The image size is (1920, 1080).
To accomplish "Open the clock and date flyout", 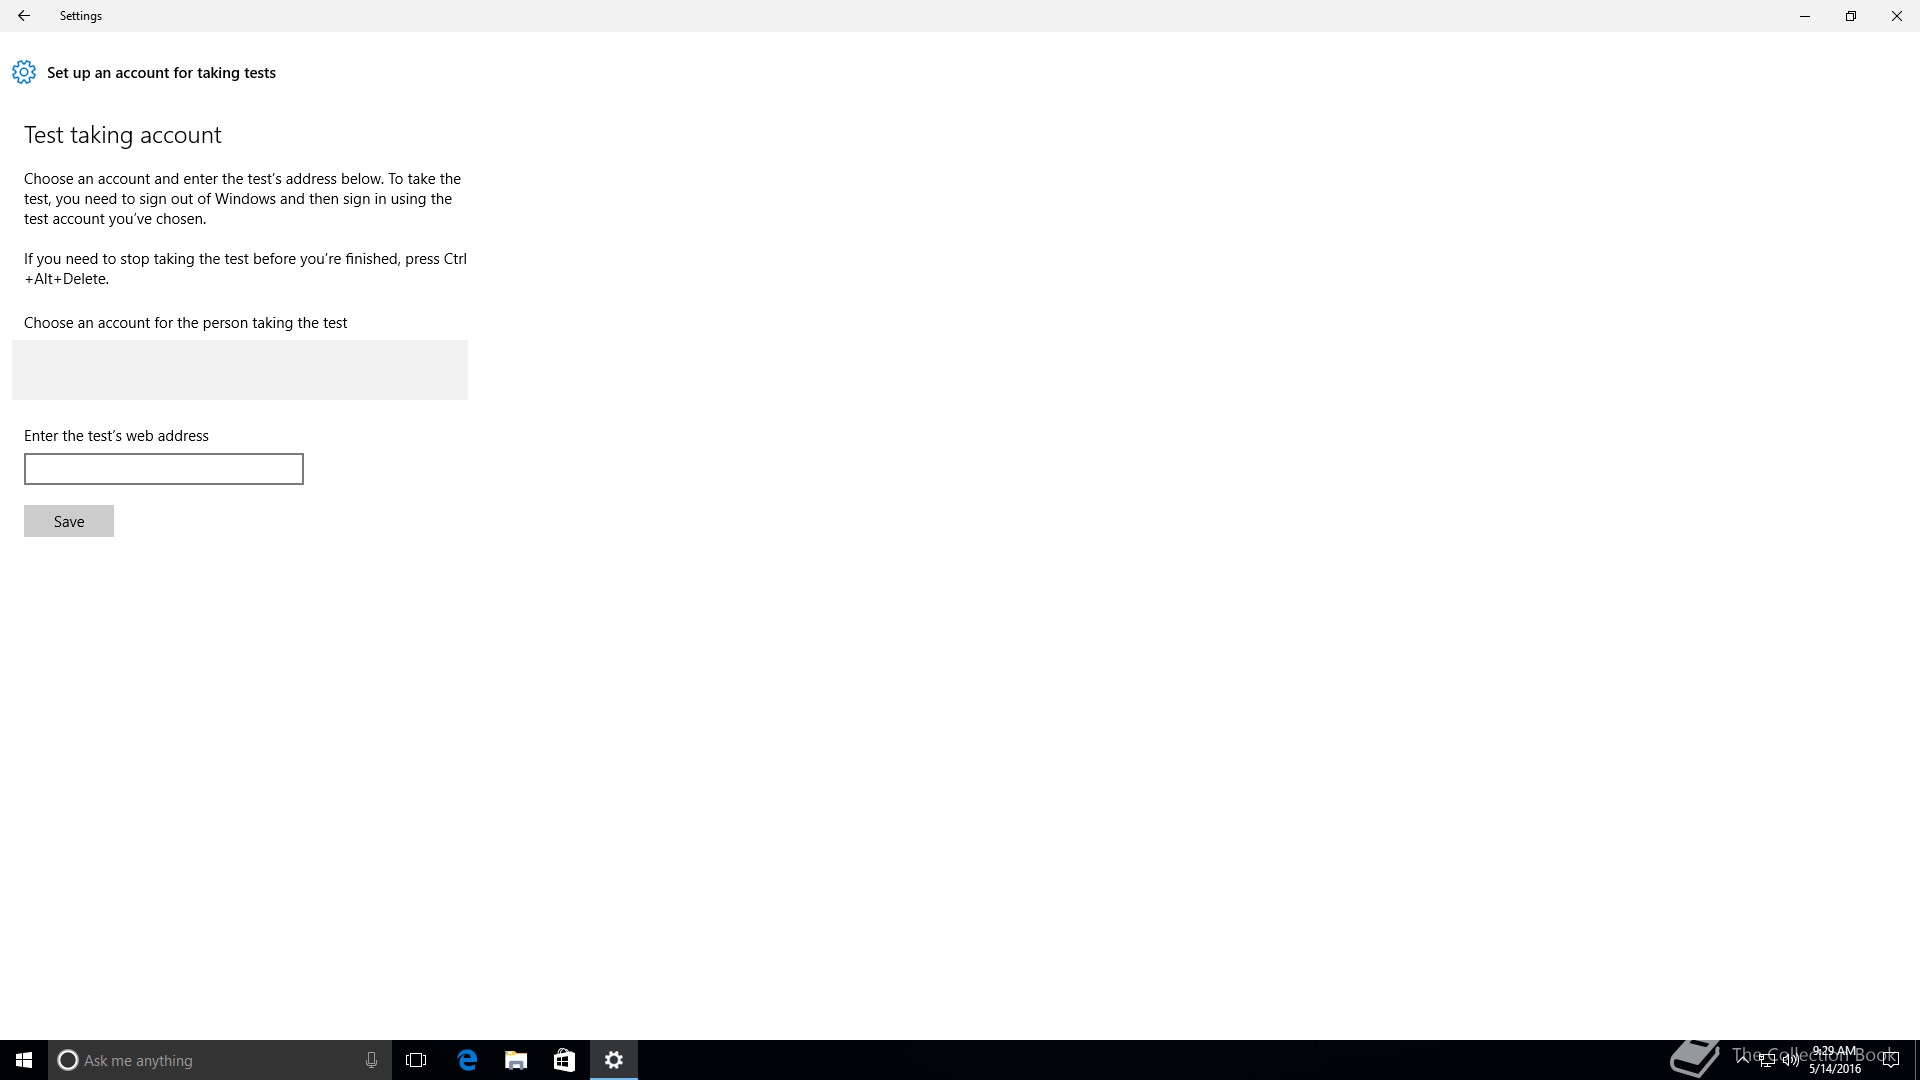I will tap(1834, 1060).
